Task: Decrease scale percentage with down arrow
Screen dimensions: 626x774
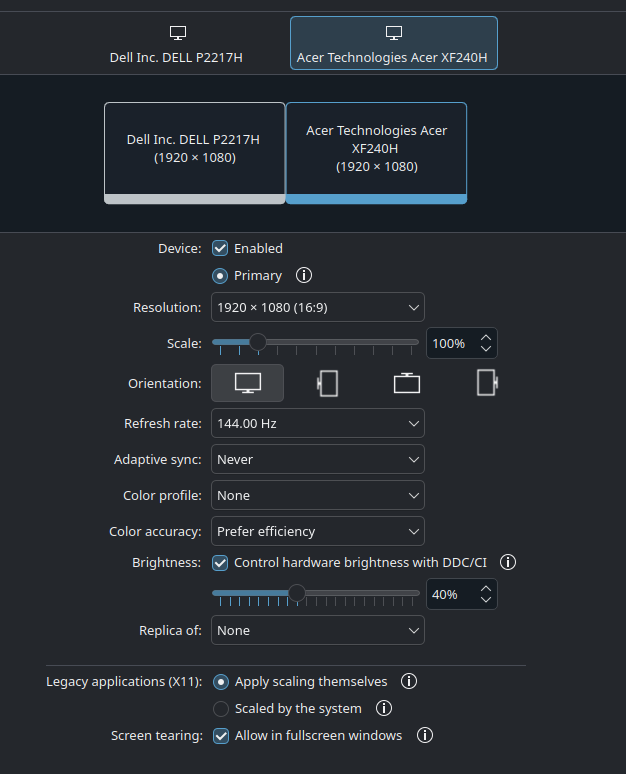Action: tap(486, 348)
